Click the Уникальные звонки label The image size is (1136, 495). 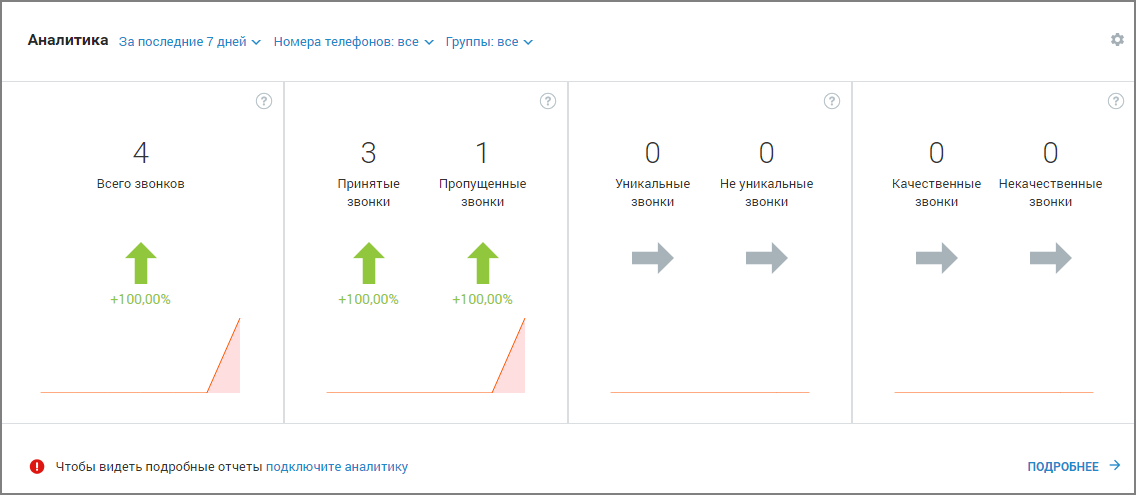click(653, 193)
